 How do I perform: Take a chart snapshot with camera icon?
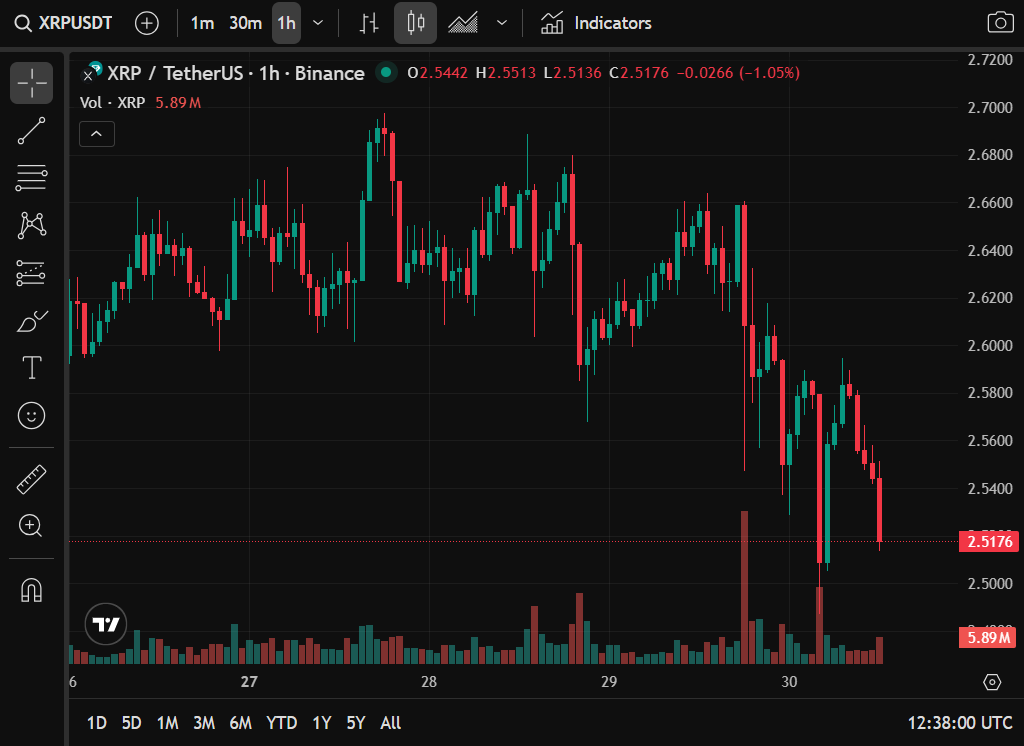point(998,23)
